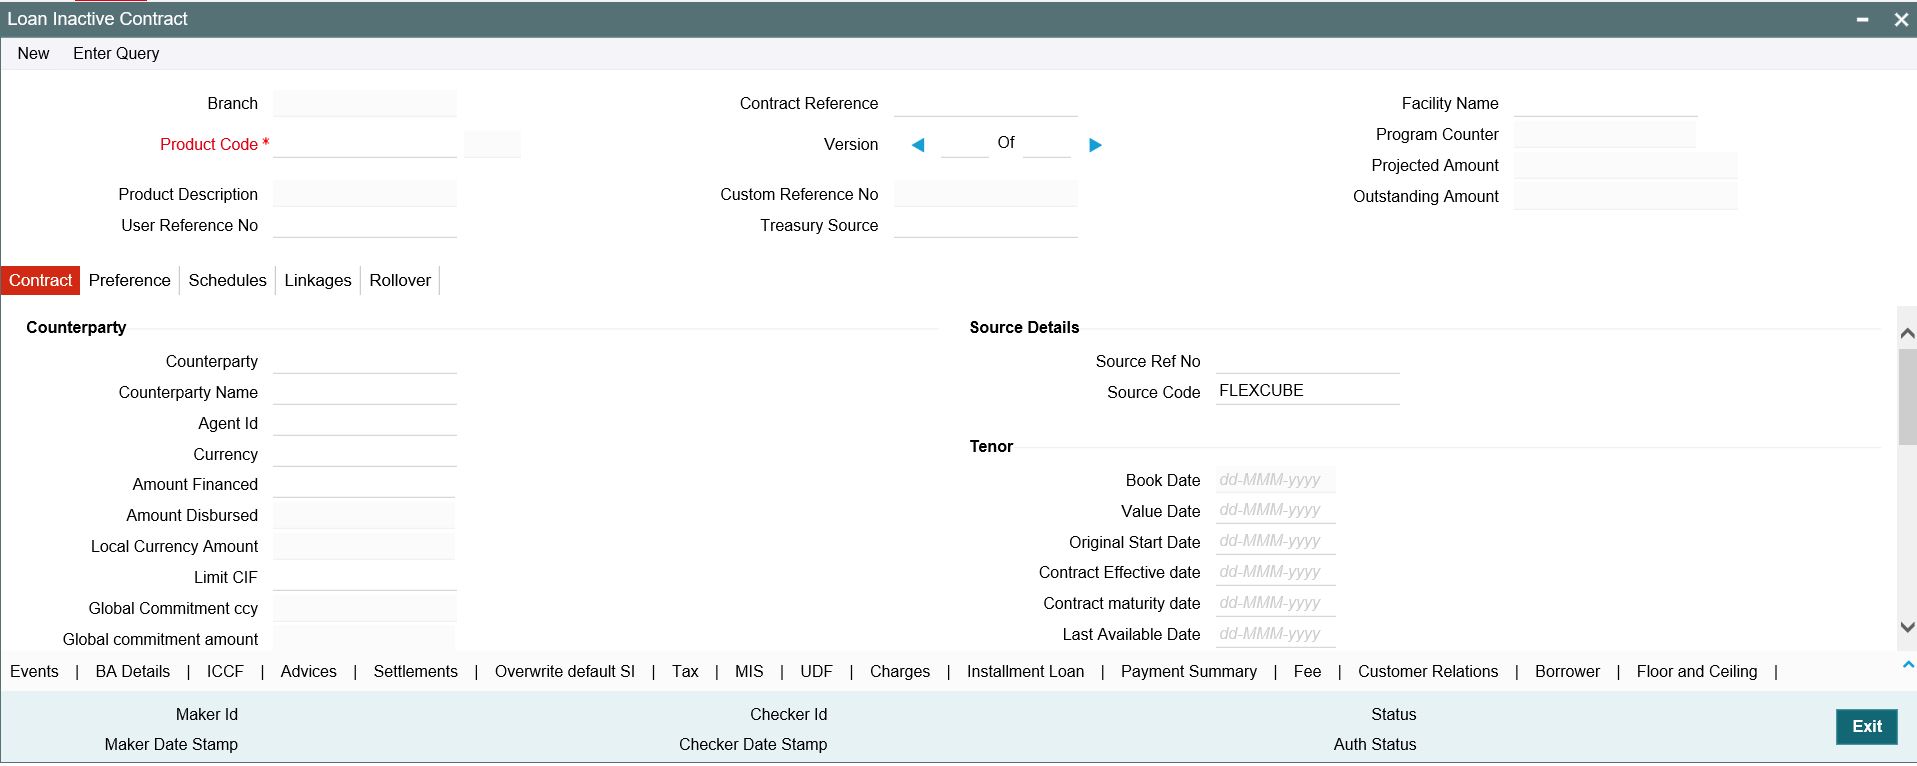Click the Limit CIF field
The image size is (1917, 766).
(x=365, y=577)
